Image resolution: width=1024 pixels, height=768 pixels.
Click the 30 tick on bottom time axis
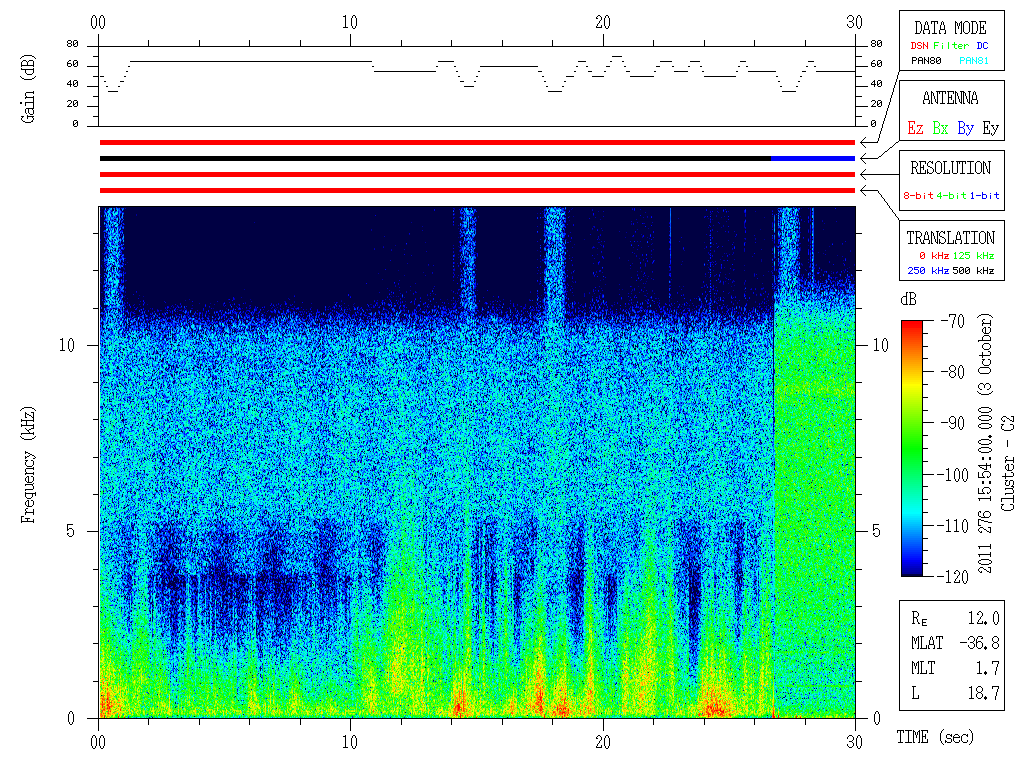[x=854, y=742]
